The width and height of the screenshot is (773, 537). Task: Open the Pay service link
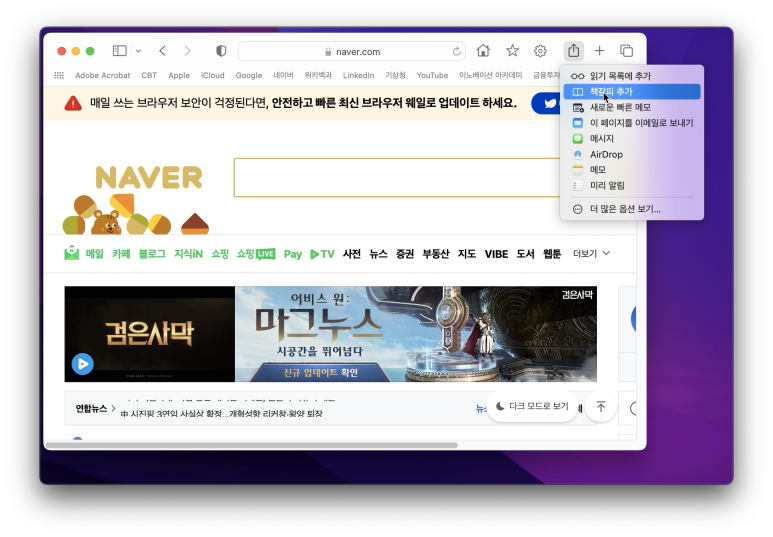(292, 254)
